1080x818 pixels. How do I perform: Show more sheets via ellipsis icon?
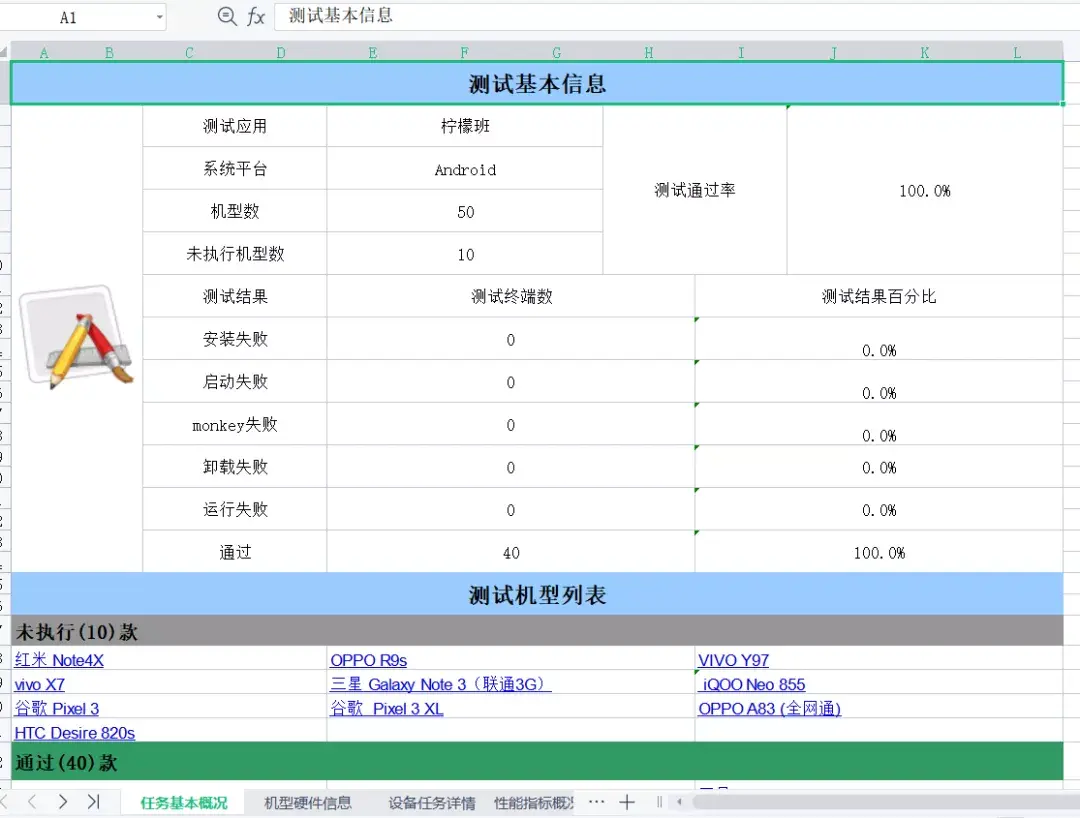click(596, 801)
